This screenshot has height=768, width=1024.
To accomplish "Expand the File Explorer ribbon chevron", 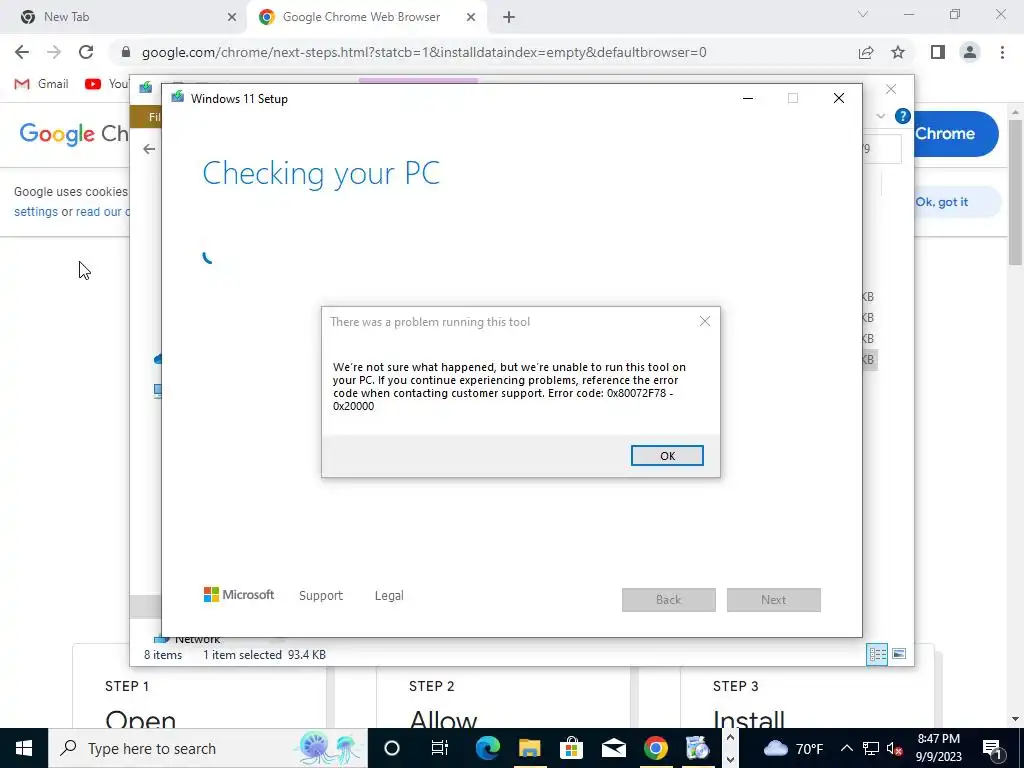I will 880,116.
